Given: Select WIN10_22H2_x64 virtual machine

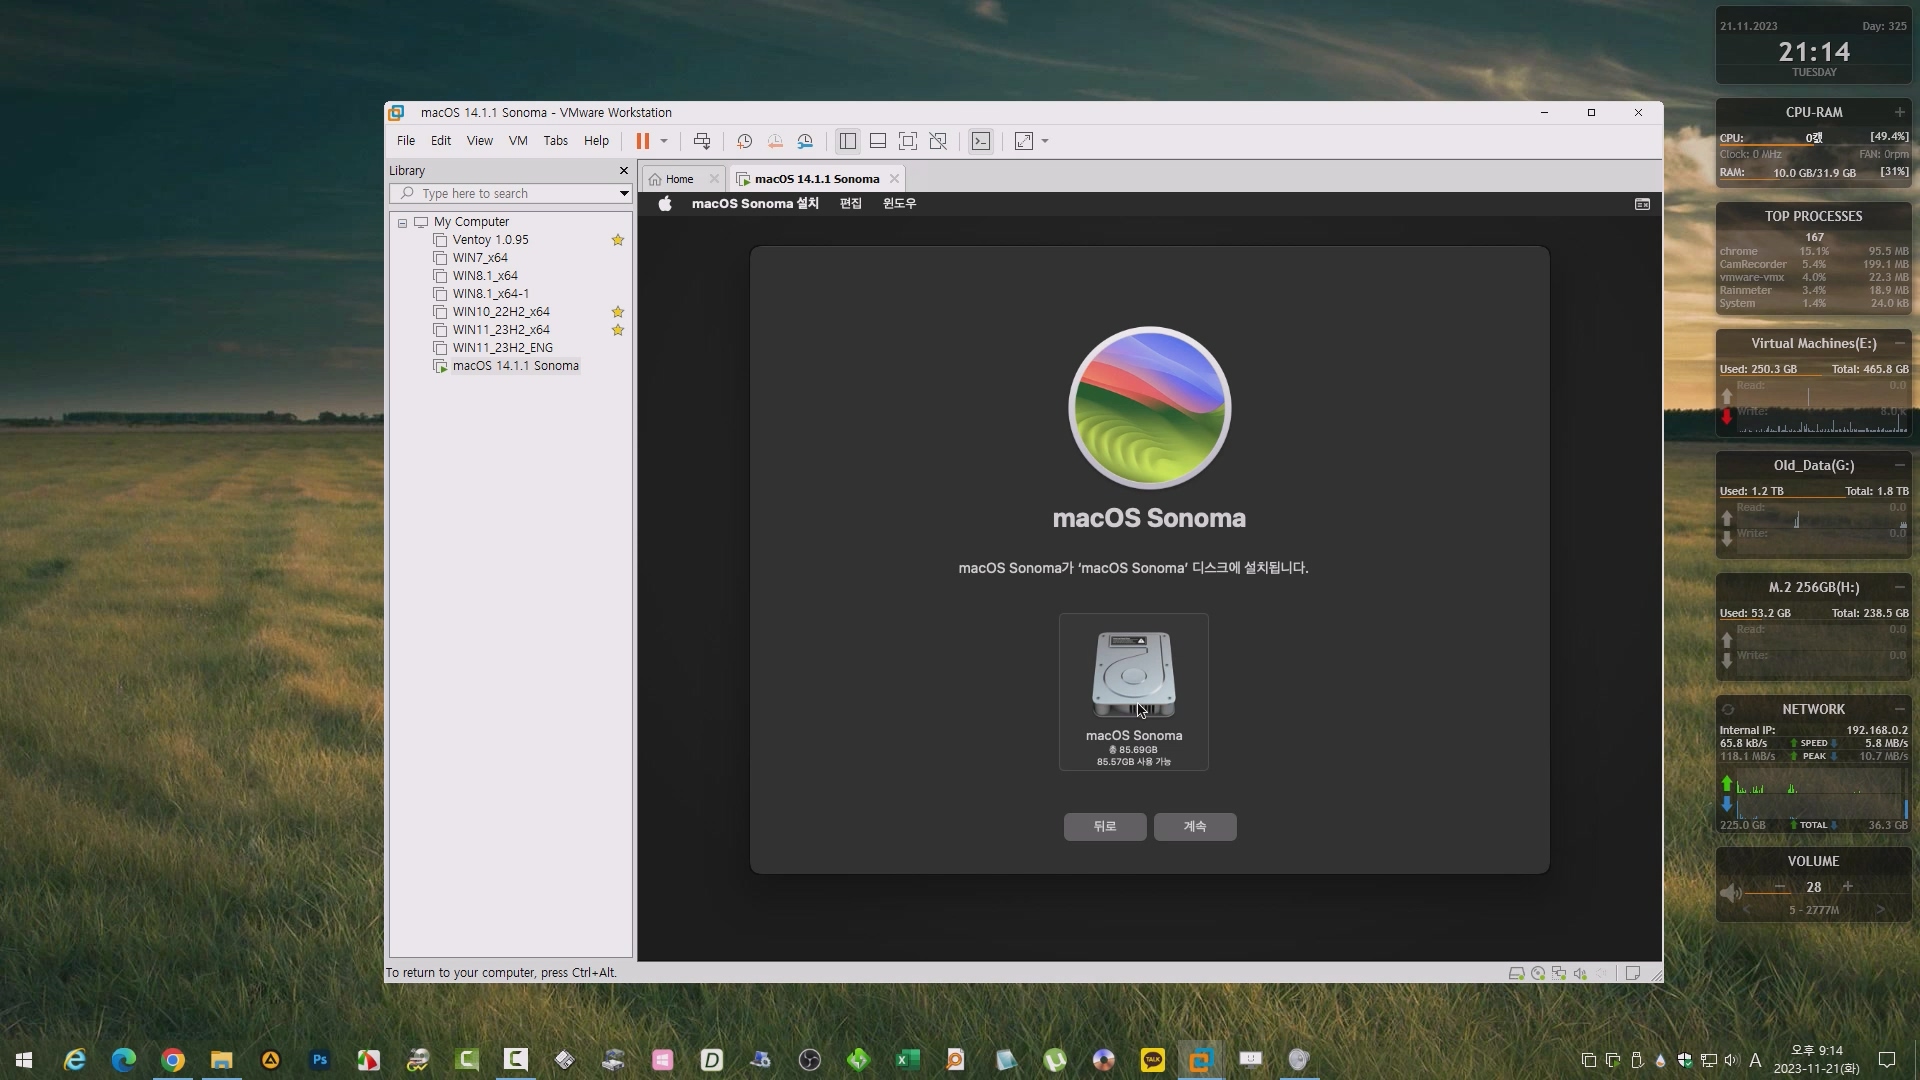Looking at the screenshot, I should [x=501, y=312].
